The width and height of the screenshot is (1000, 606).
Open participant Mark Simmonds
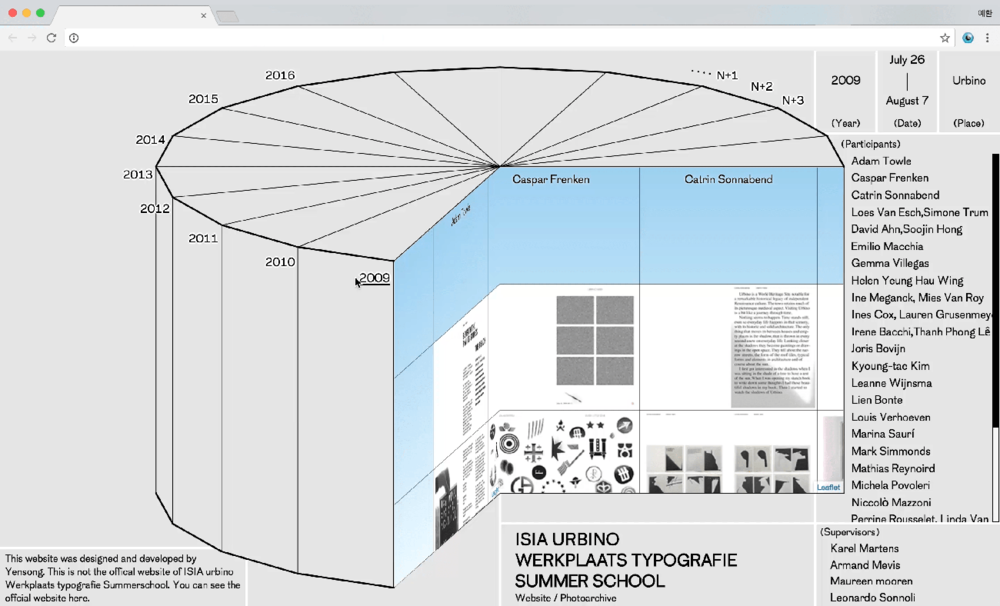(x=890, y=451)
